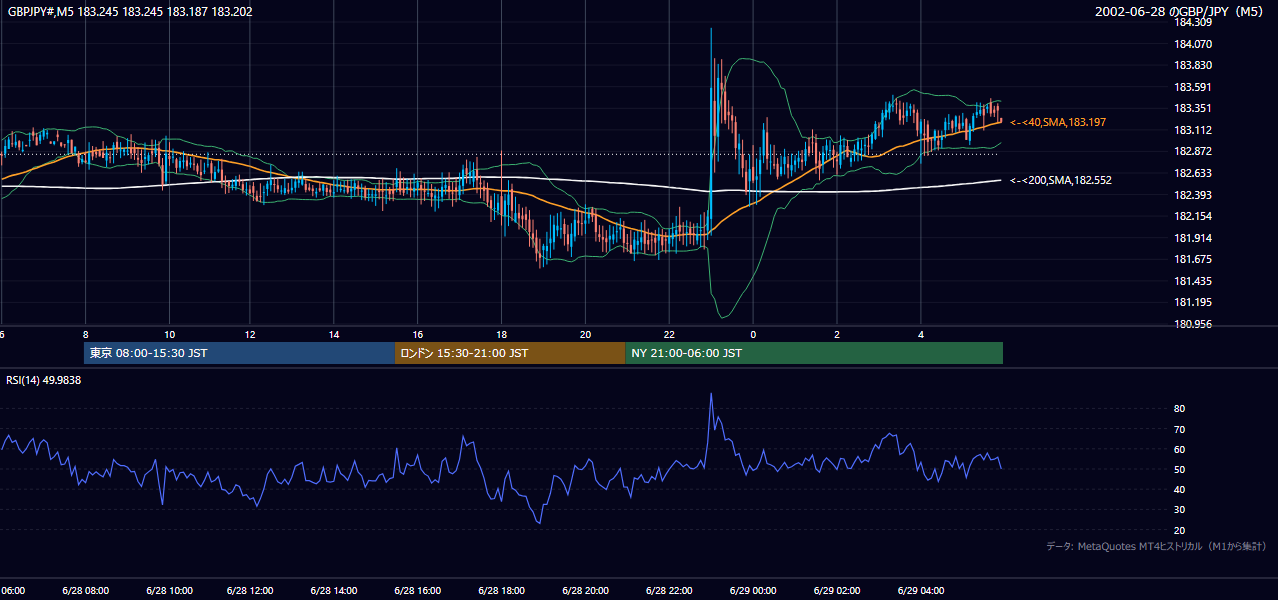Screen dimensions: 1278x600
Task: Click the RSI axis value 50
Action: (1180, 469)
